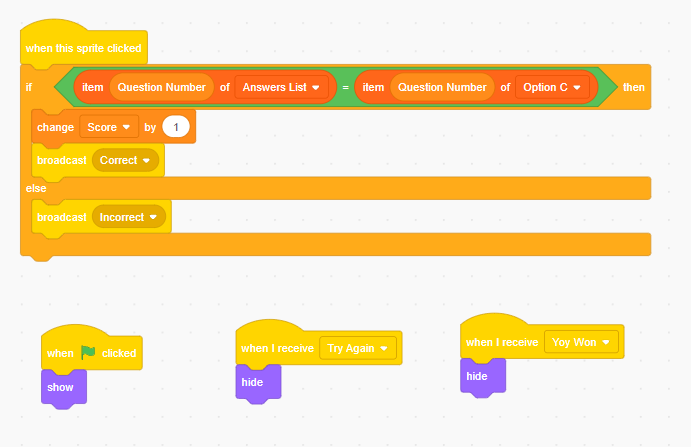Click 'when I receive' on Yoy Won block
This screenshot has width=691, height=447.
click(502, 342)
